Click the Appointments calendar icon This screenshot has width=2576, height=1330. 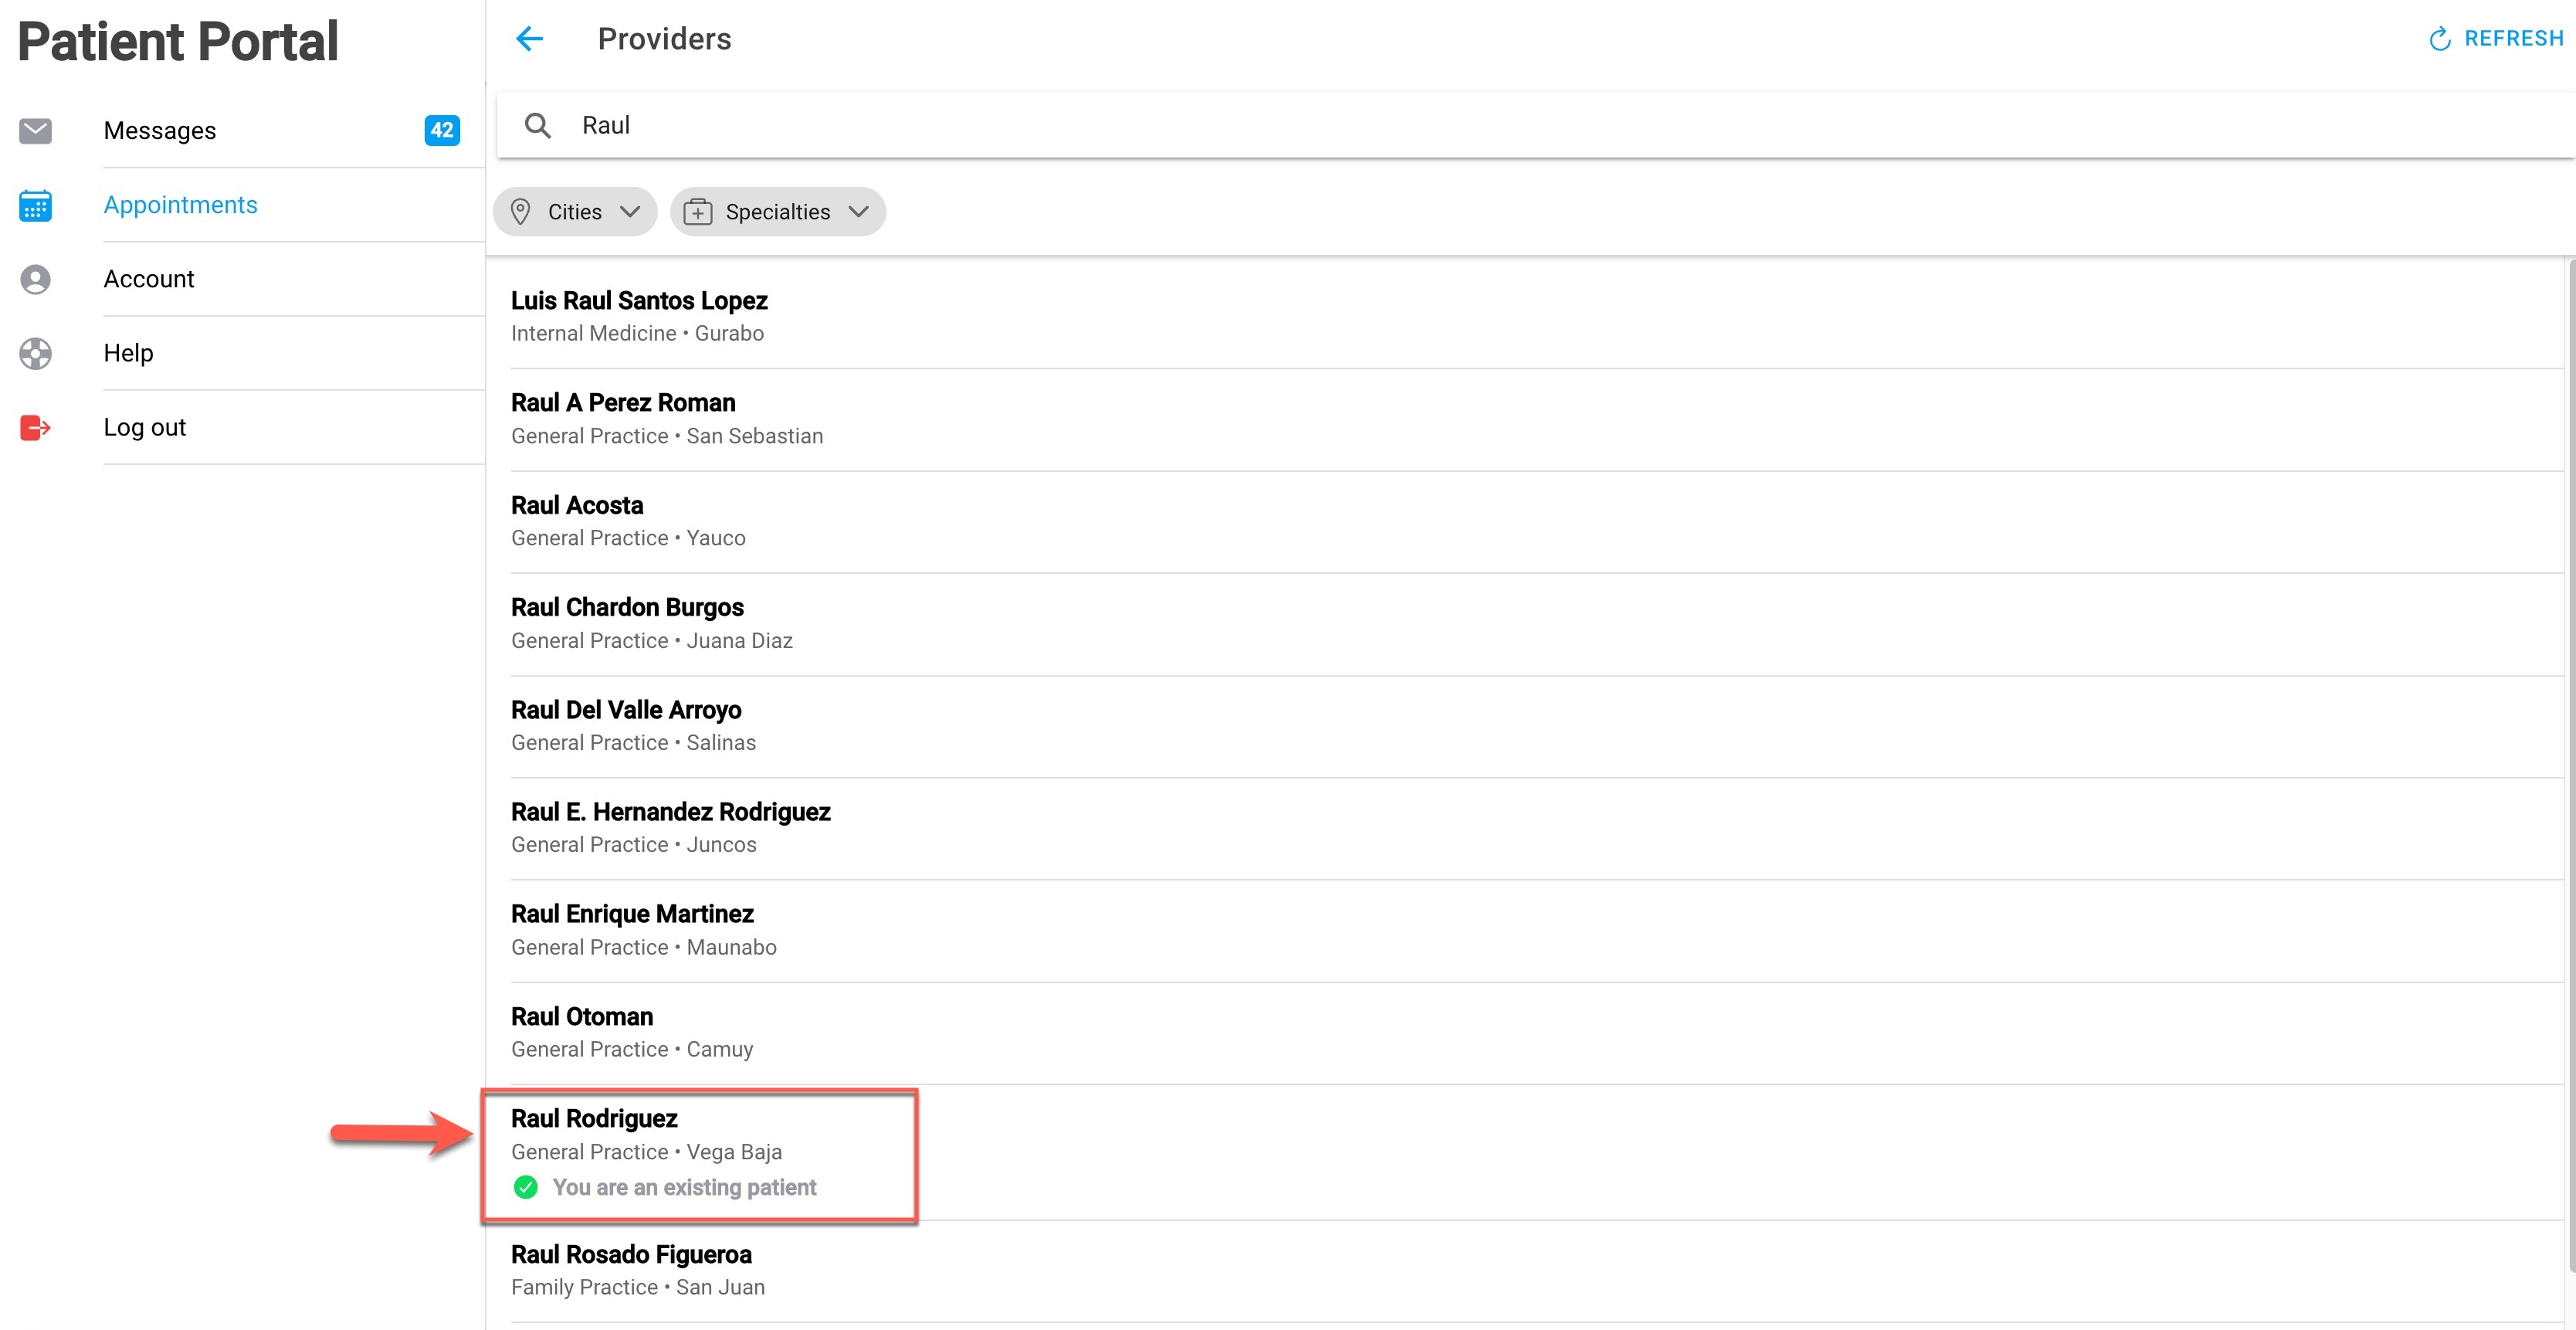coord(36,205)
